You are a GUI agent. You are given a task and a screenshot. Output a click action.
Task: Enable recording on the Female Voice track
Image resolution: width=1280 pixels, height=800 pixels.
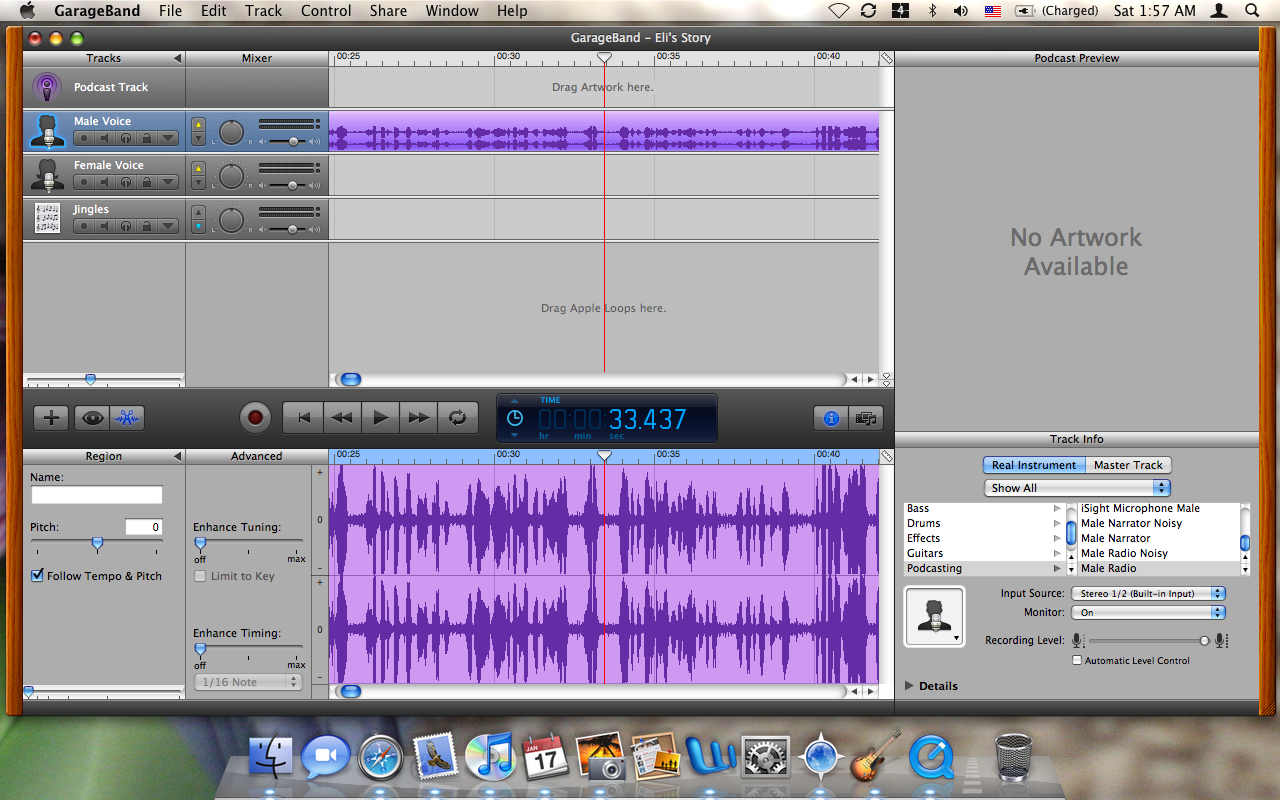[x=84, y=182]
